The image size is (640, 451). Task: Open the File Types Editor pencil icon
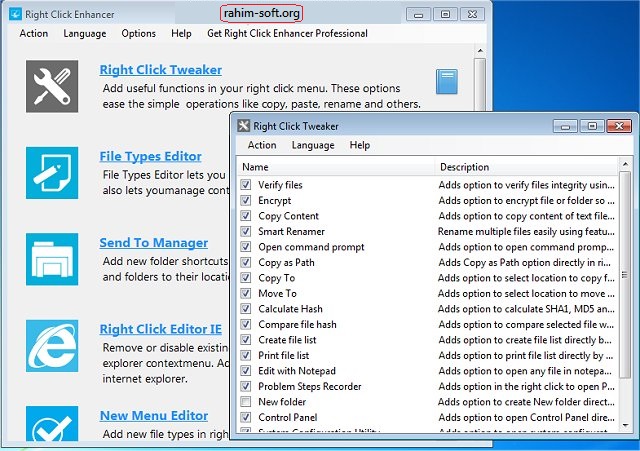[52, 173]
